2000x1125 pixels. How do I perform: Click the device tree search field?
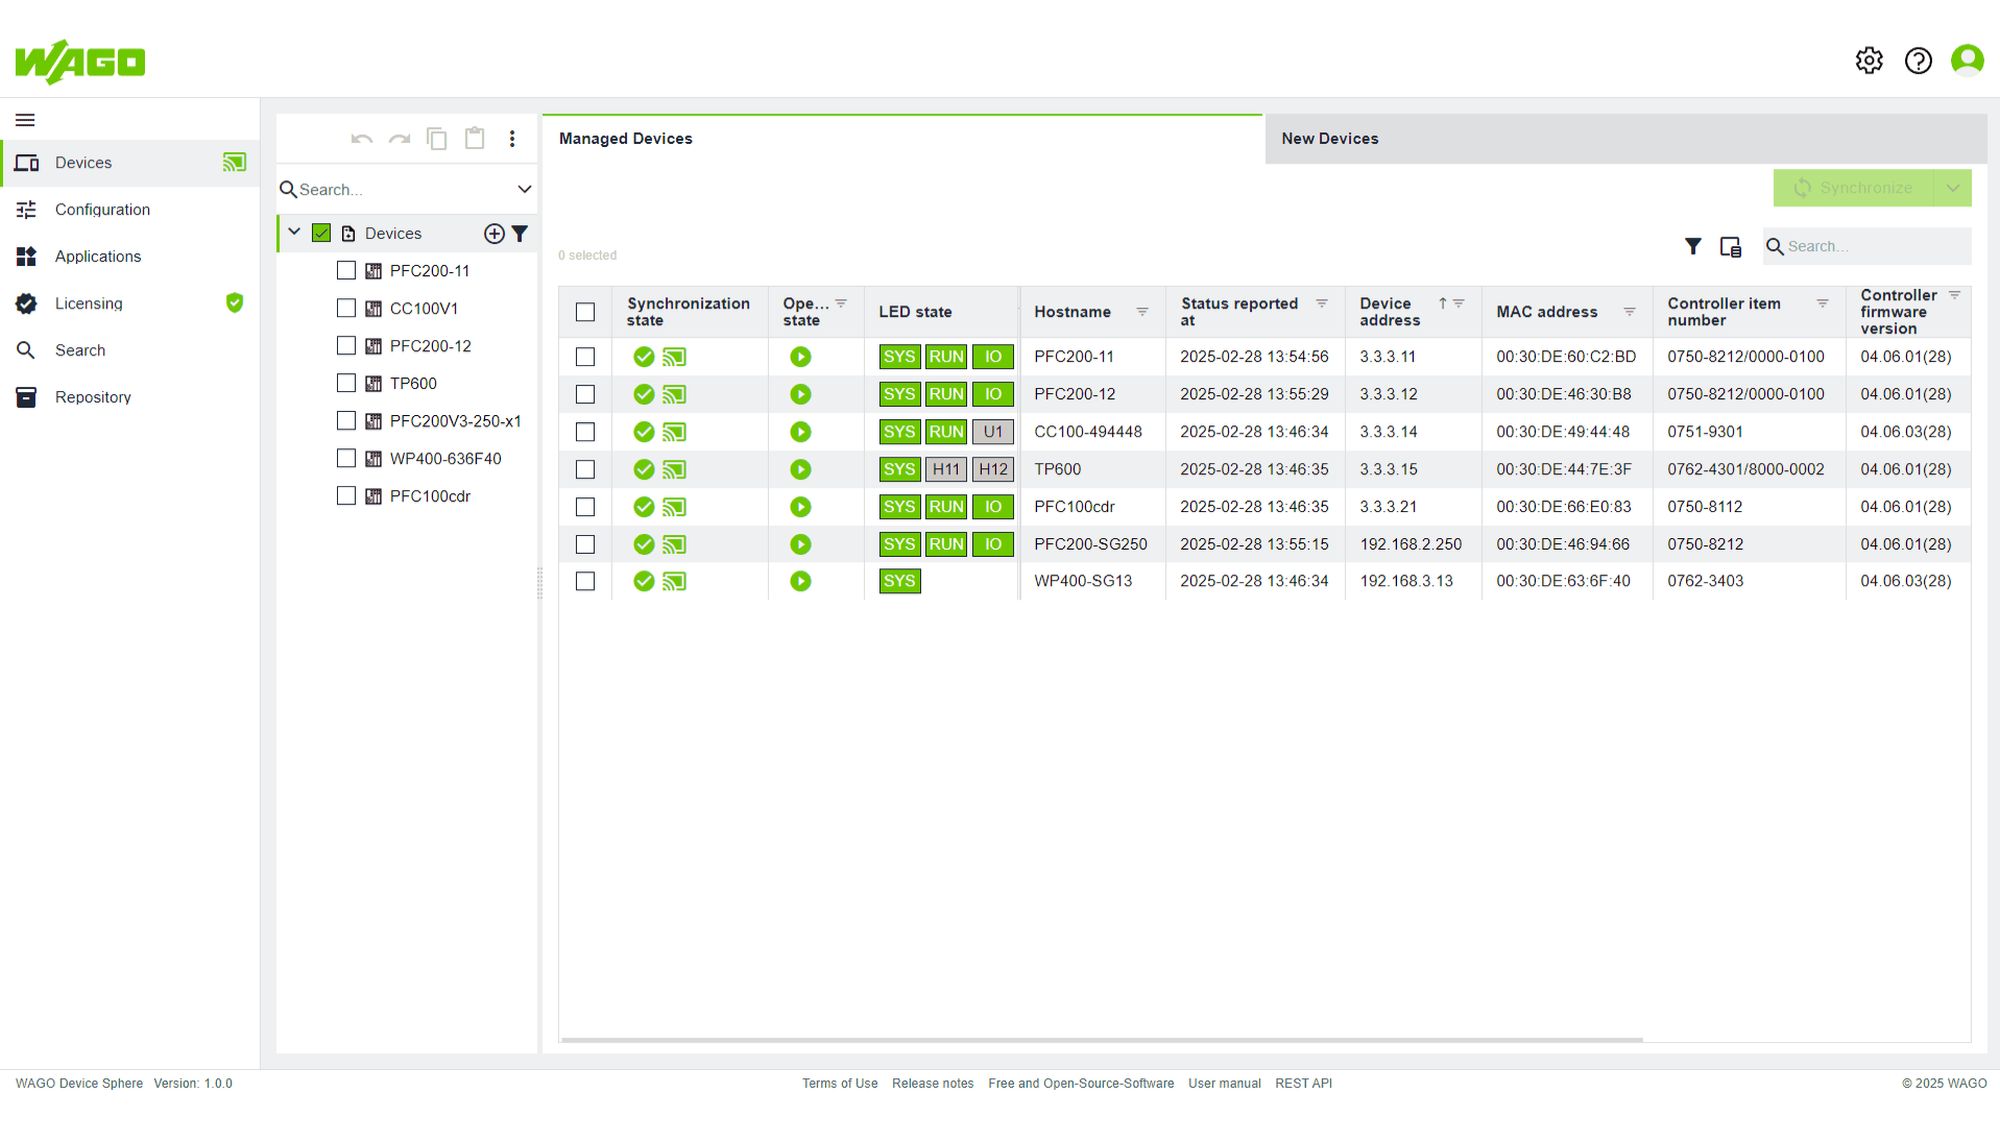click(405, 190)
